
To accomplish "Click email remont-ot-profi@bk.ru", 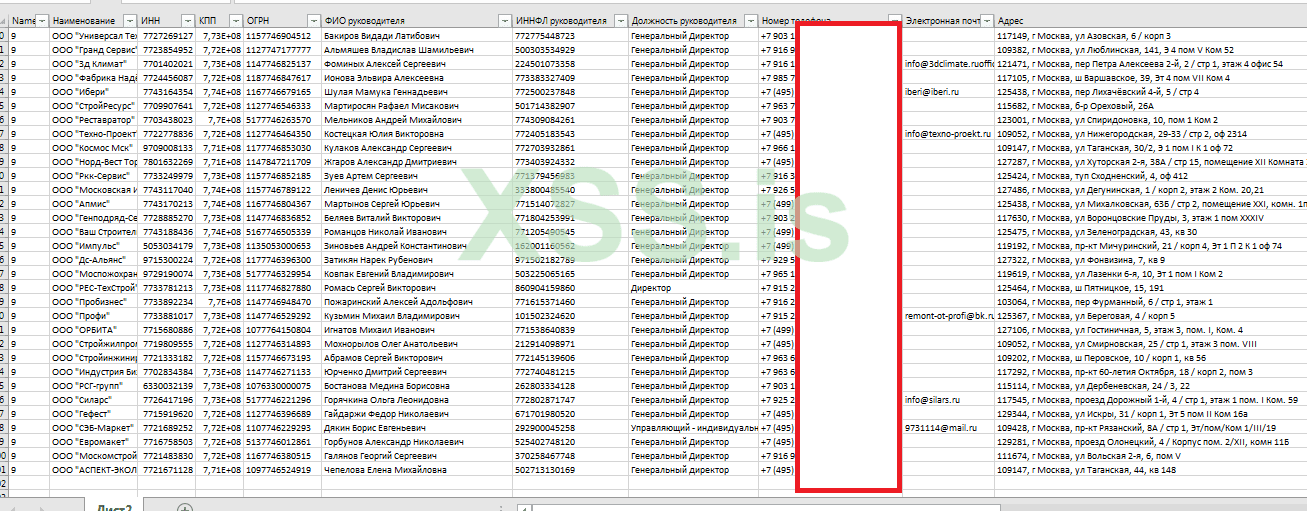I will 950,315.
